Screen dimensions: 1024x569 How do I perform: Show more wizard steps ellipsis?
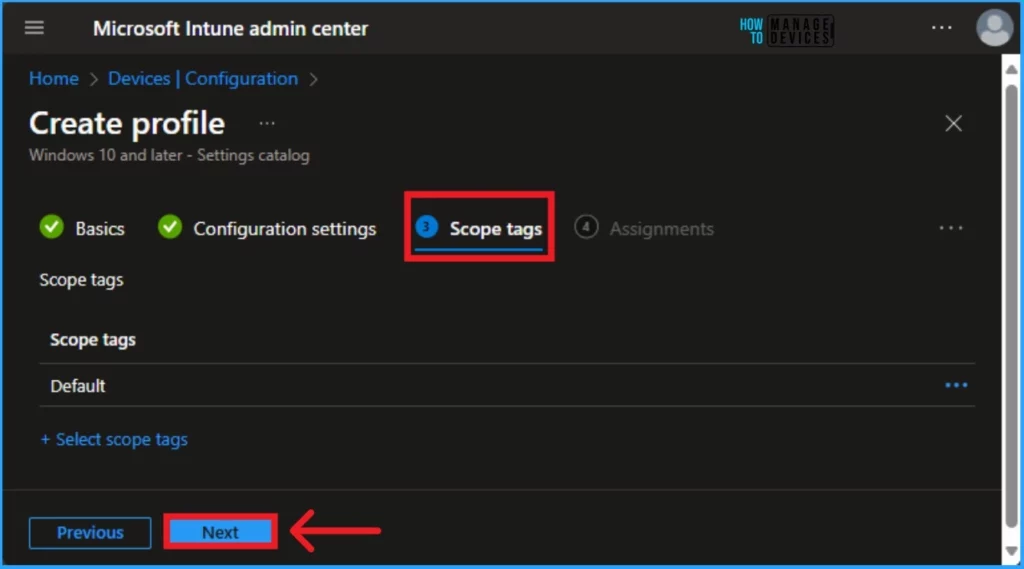point(950,228)
